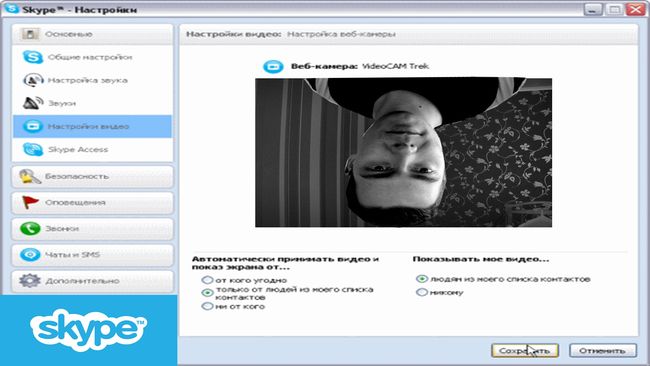Click the upside-down webcam preview image
Viewport: 650px width, 366px height.
click(403, 152)
